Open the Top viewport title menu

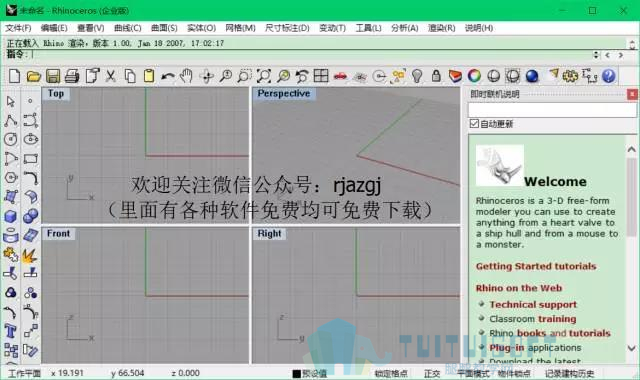[56, 93]
